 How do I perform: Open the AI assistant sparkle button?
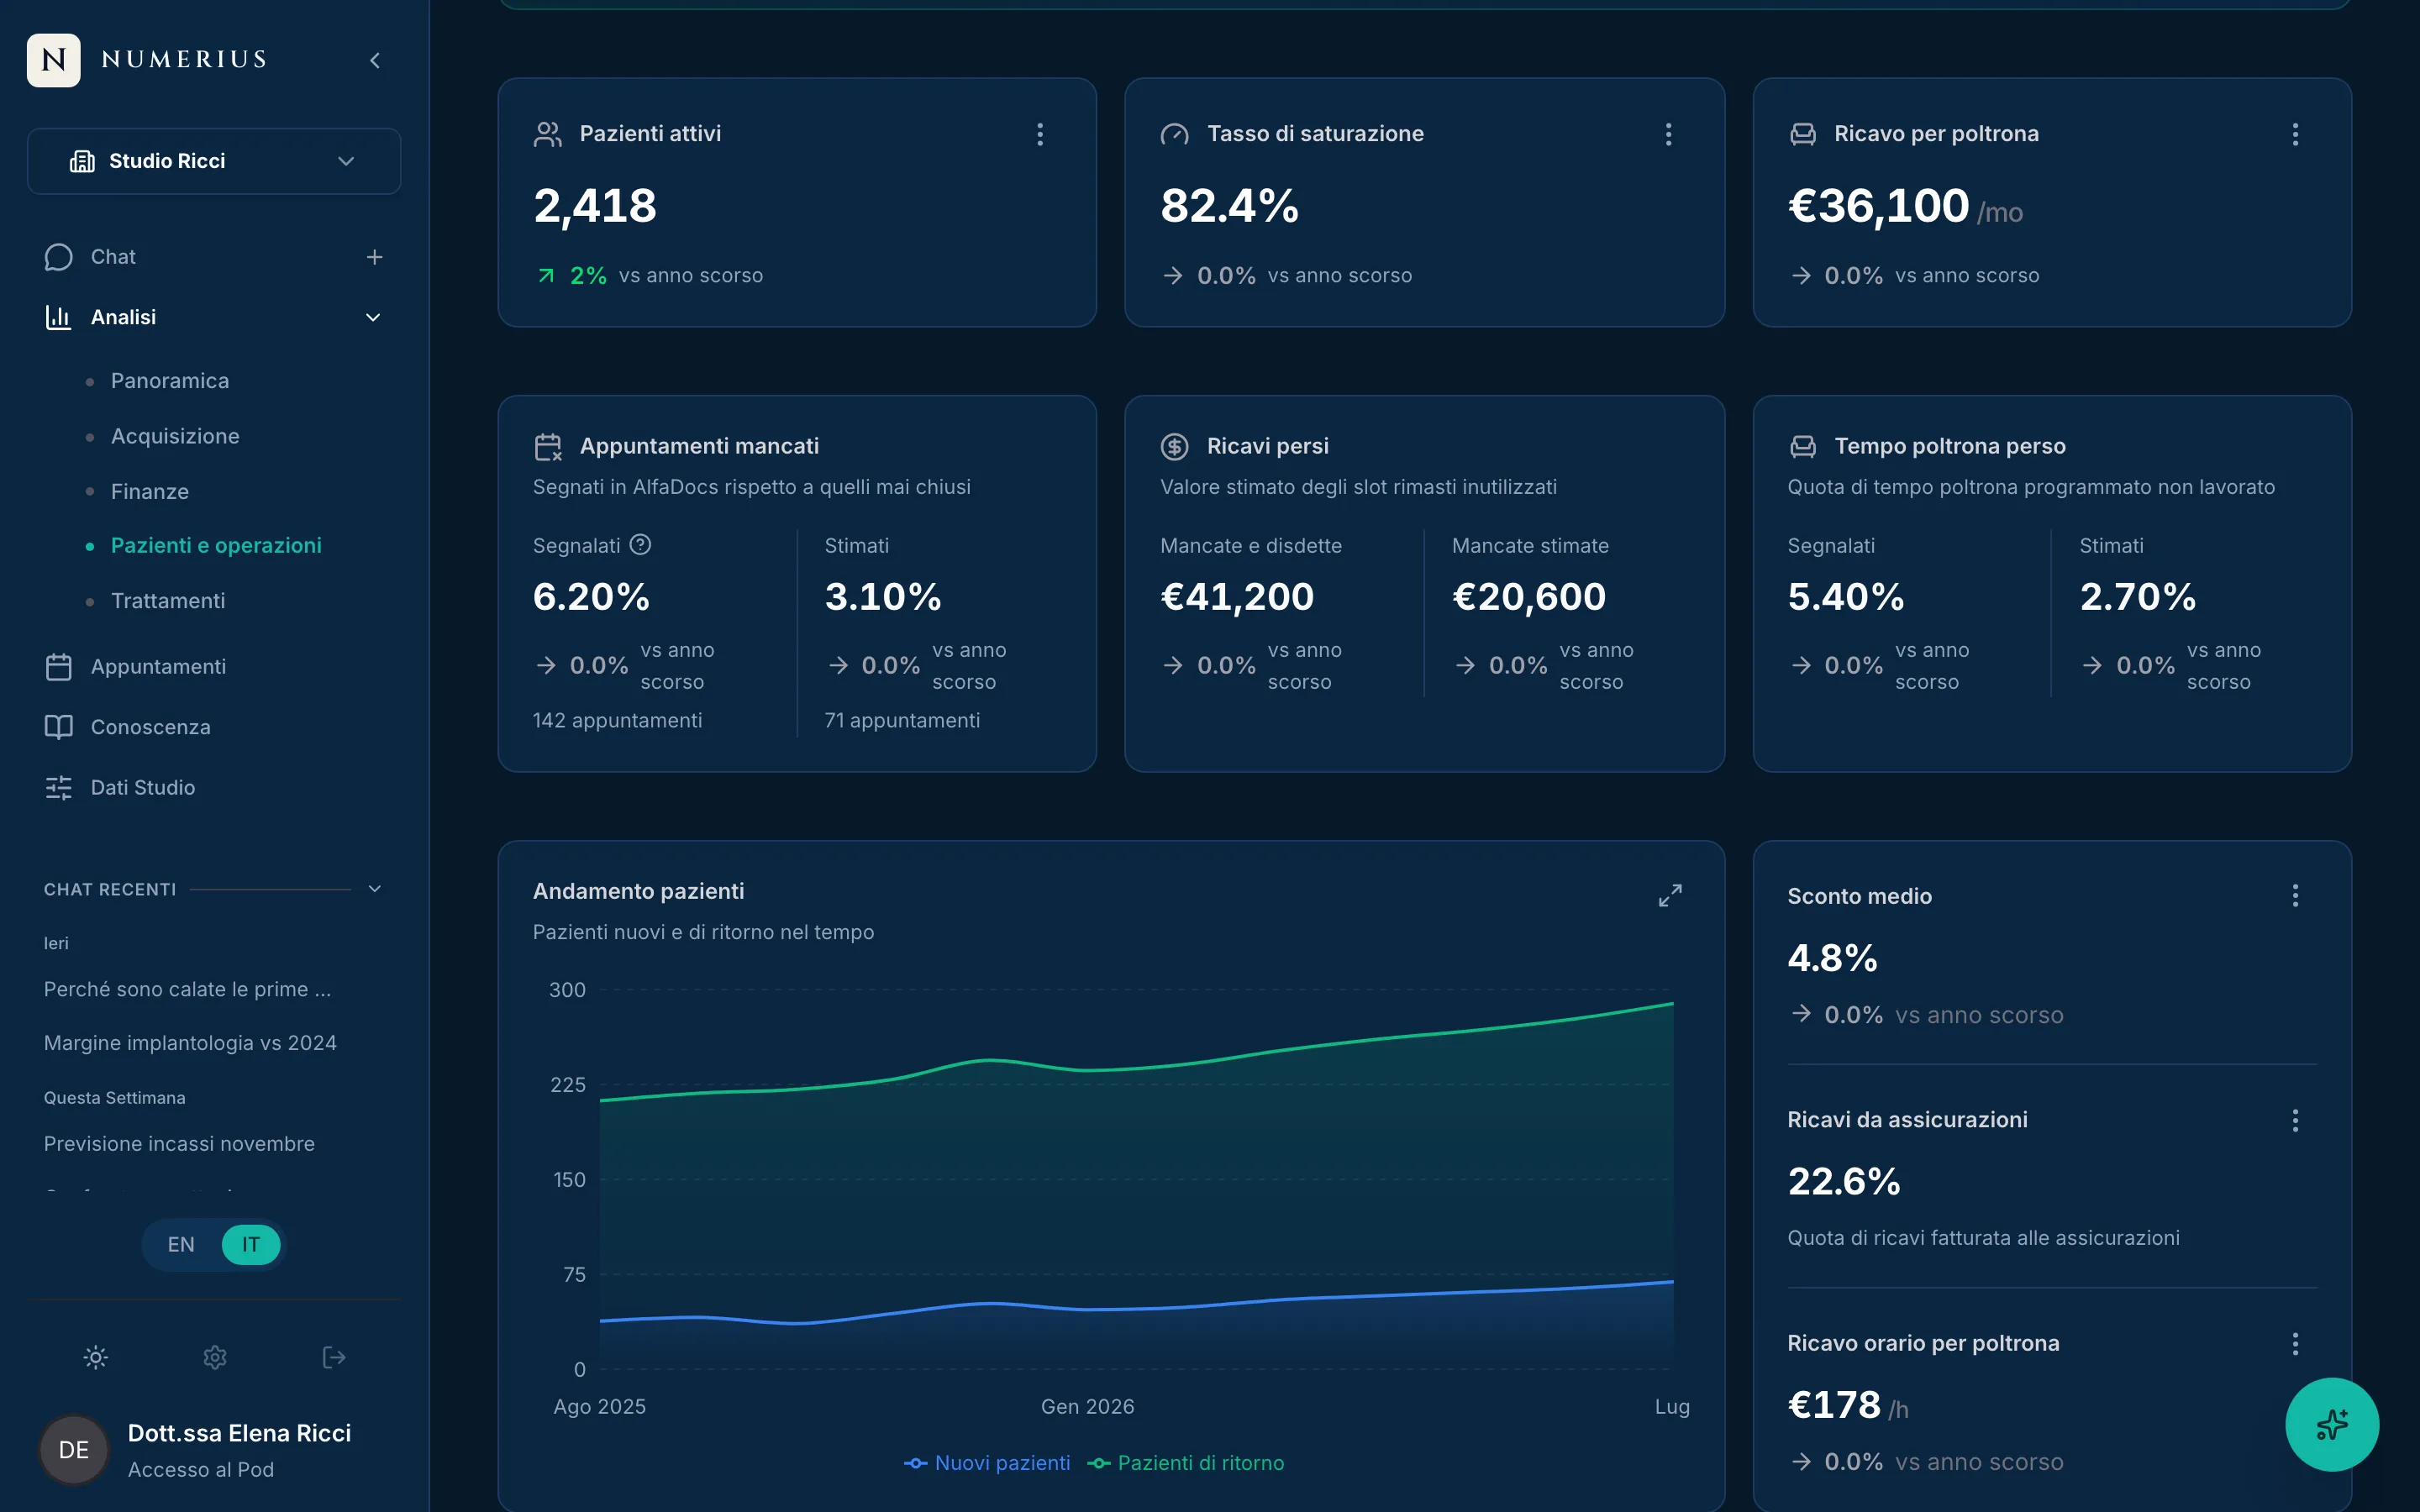pos(2332,1424)
